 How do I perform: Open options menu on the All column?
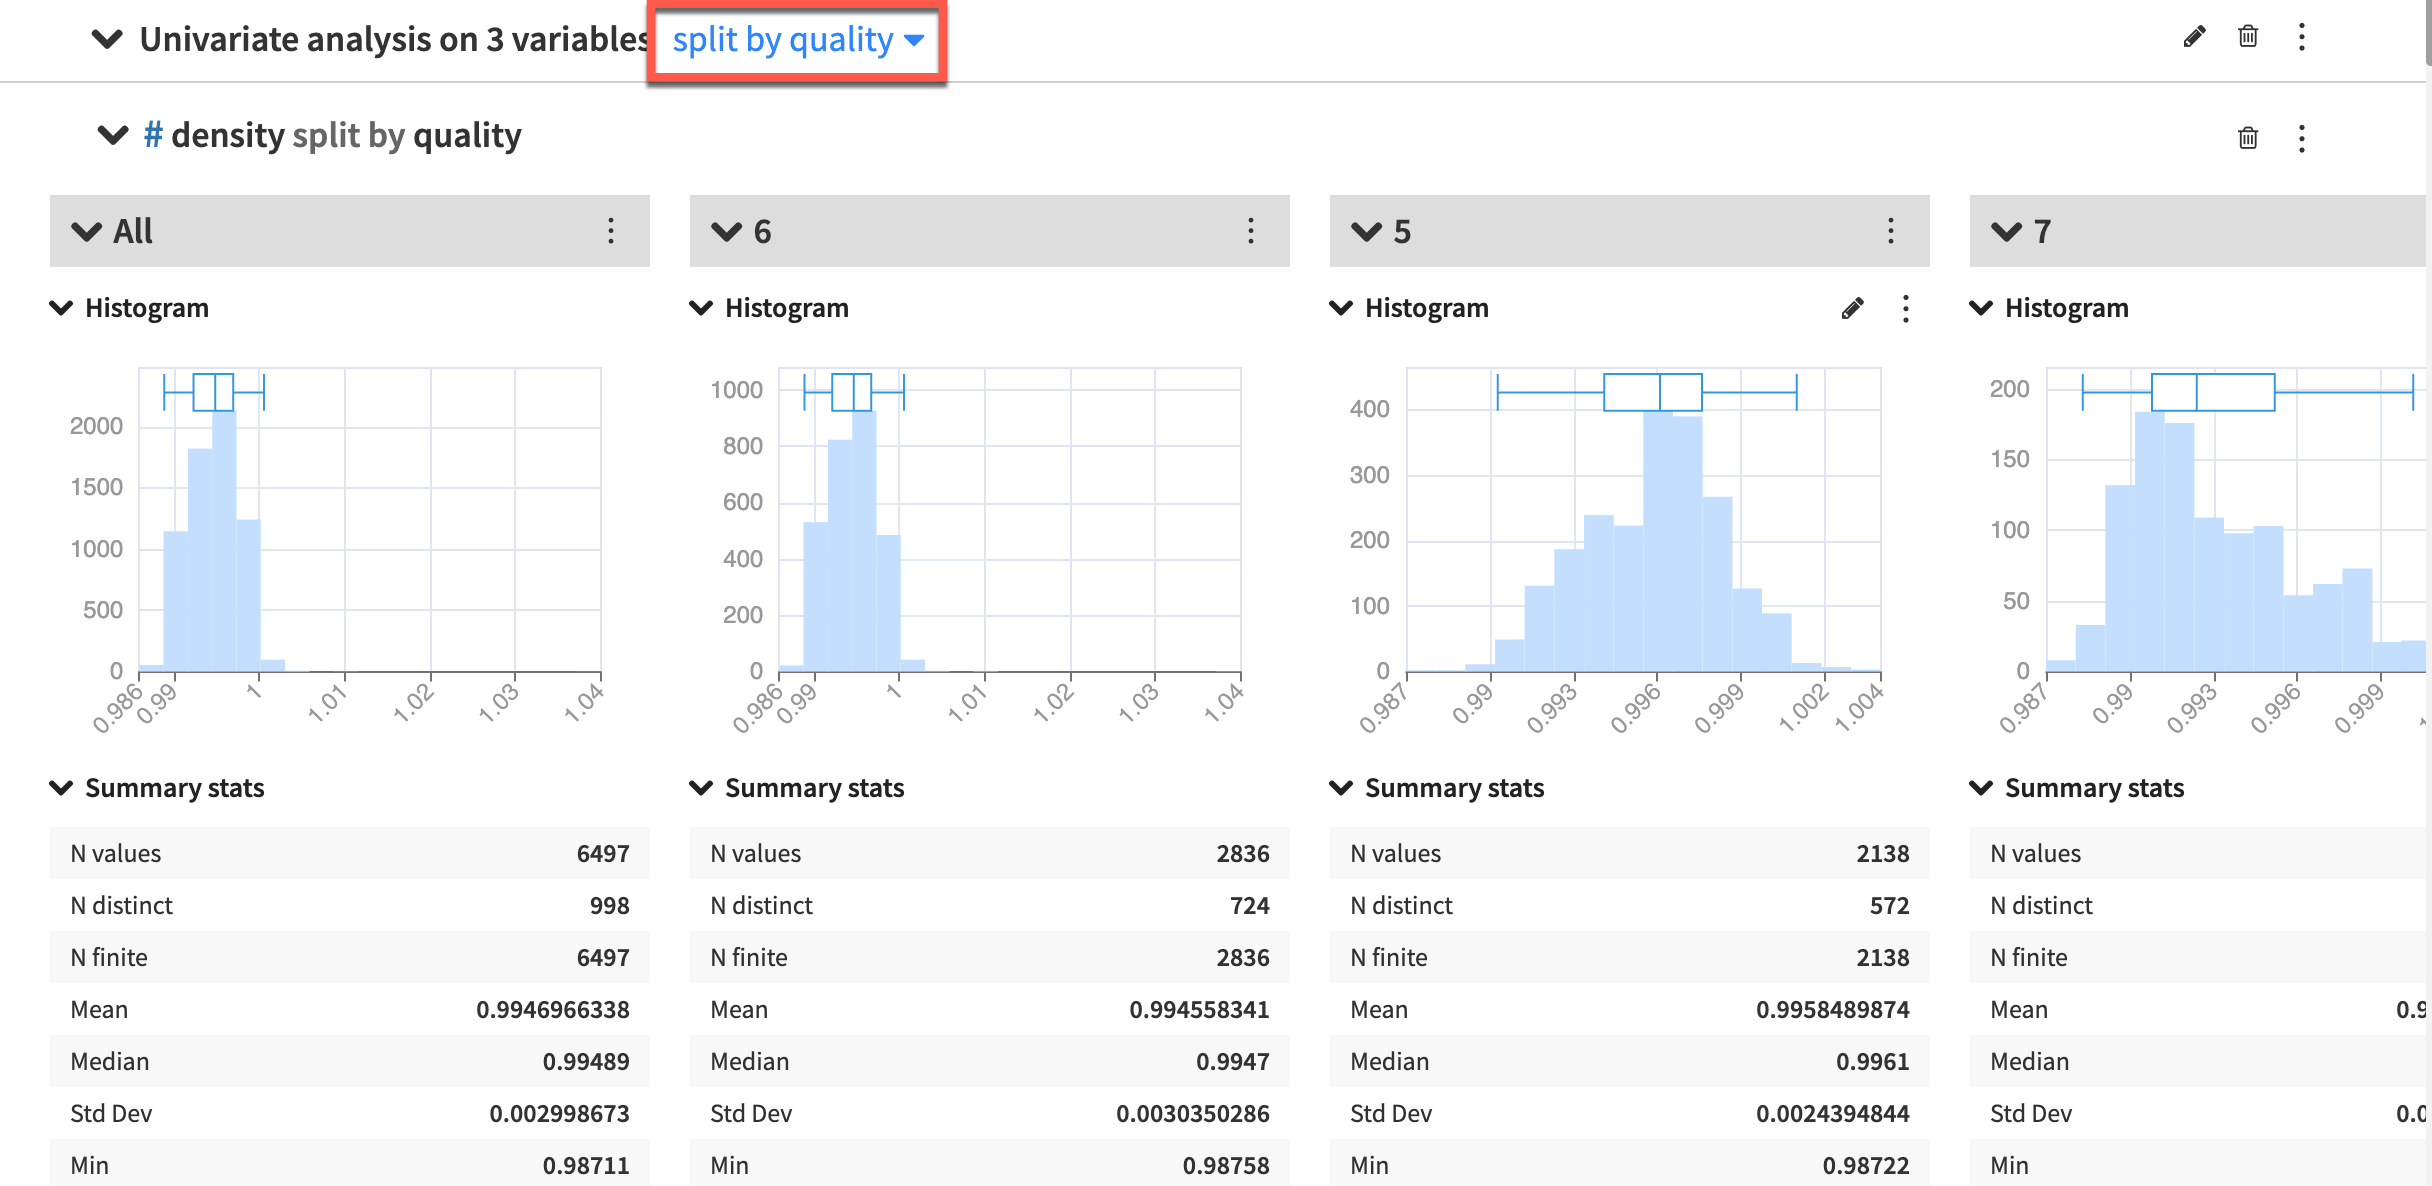pos(611,231)
